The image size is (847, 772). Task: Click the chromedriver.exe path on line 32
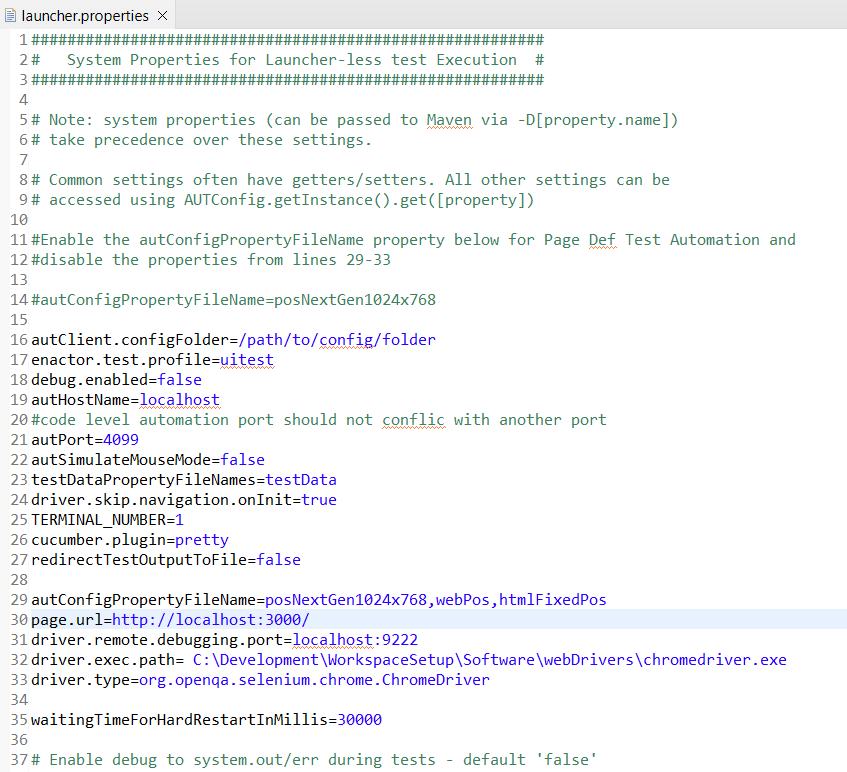point(489,660)
